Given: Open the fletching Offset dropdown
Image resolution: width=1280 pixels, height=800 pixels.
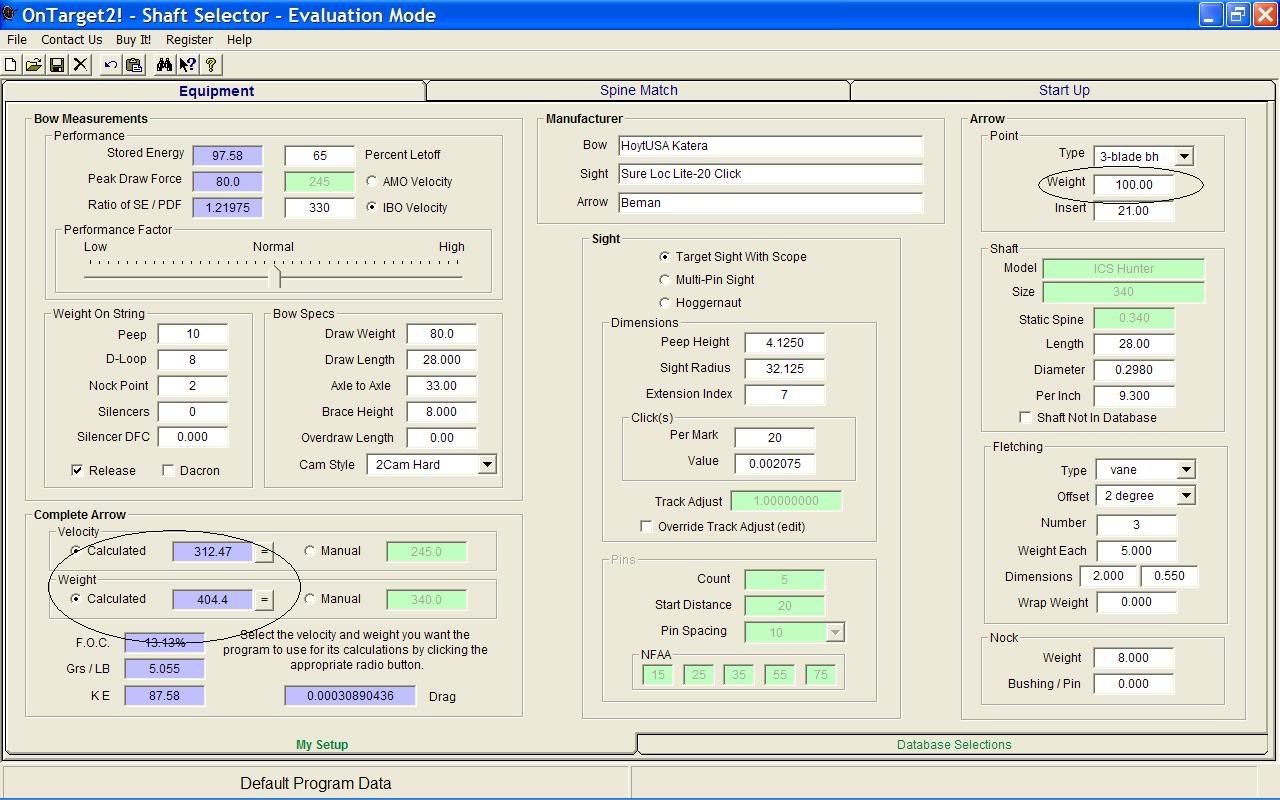Looking at the screenshot, I should coord(1185,496).
